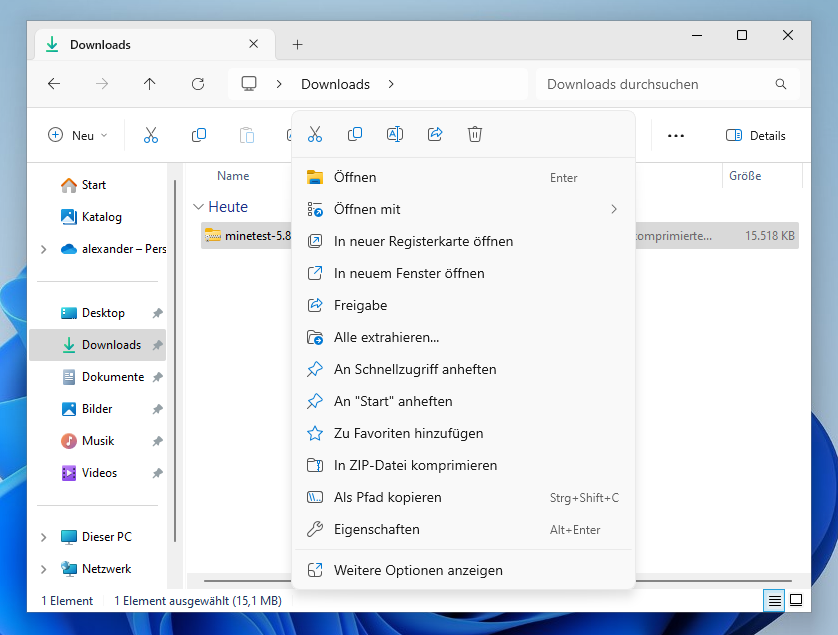This screenshot has height=635, width=838.
Task: Close the Downloads tab
Action: pos(254,44)
